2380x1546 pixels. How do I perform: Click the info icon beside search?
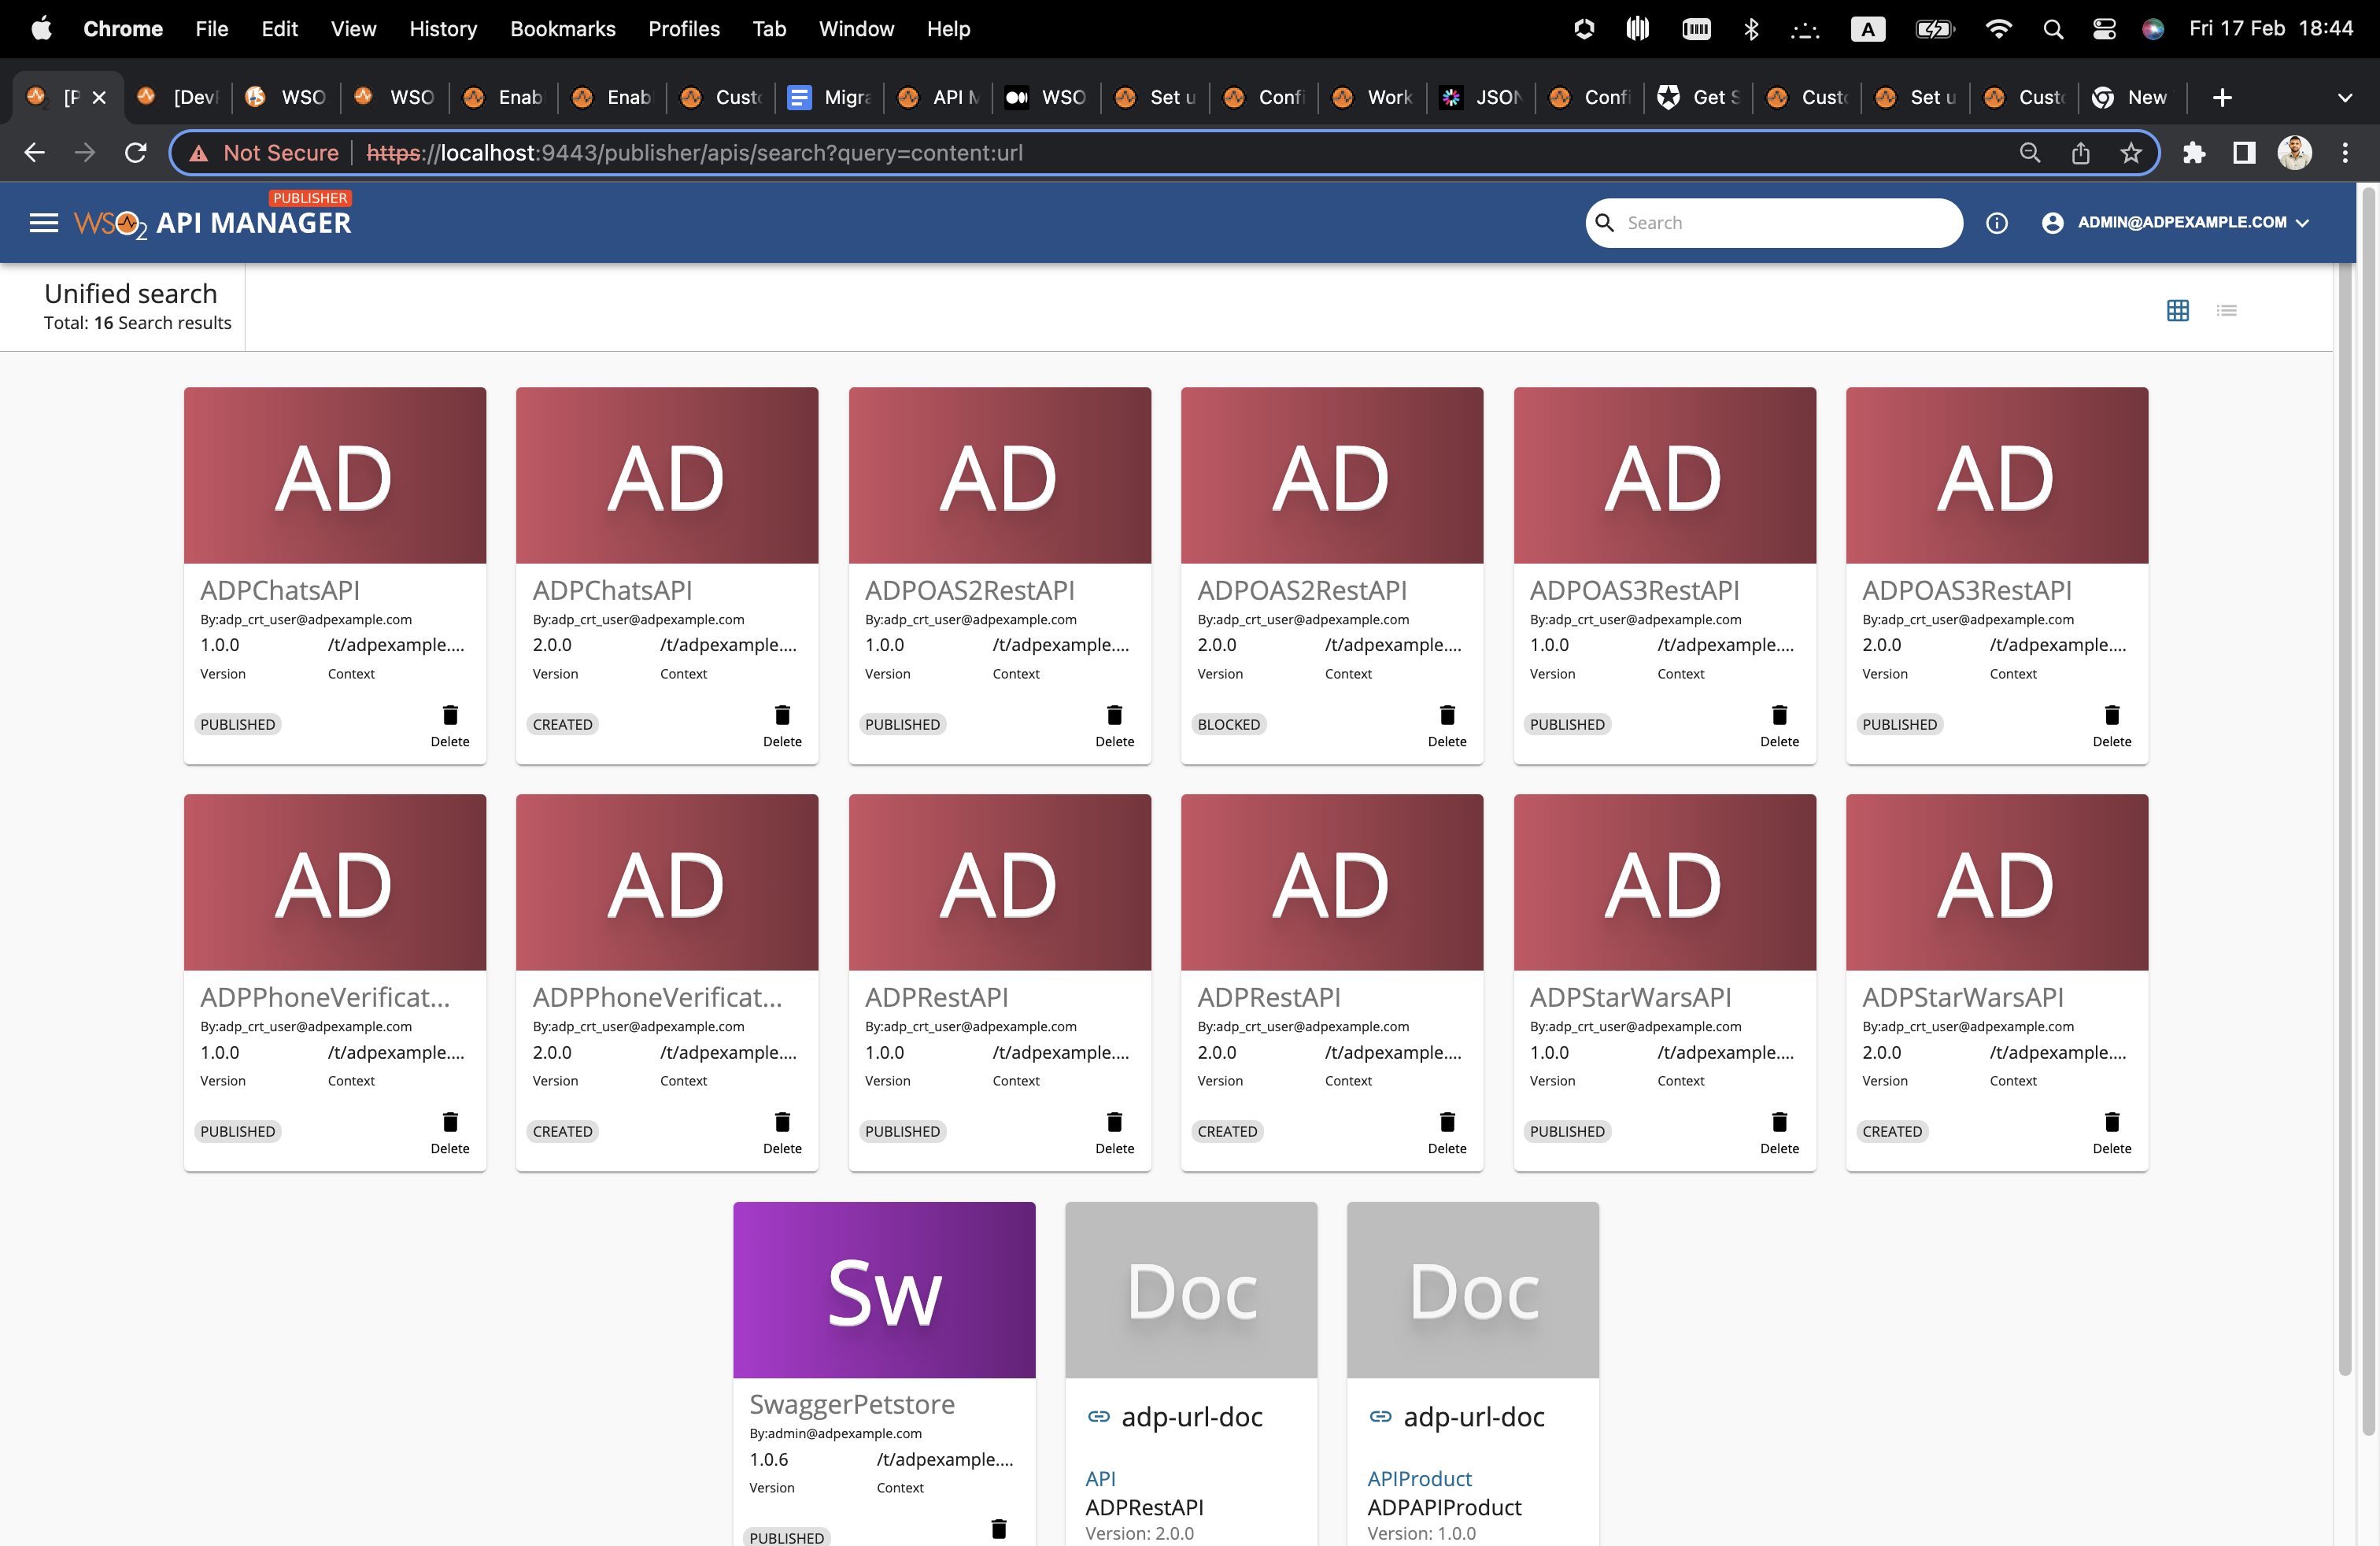(x=1996, y=223)
